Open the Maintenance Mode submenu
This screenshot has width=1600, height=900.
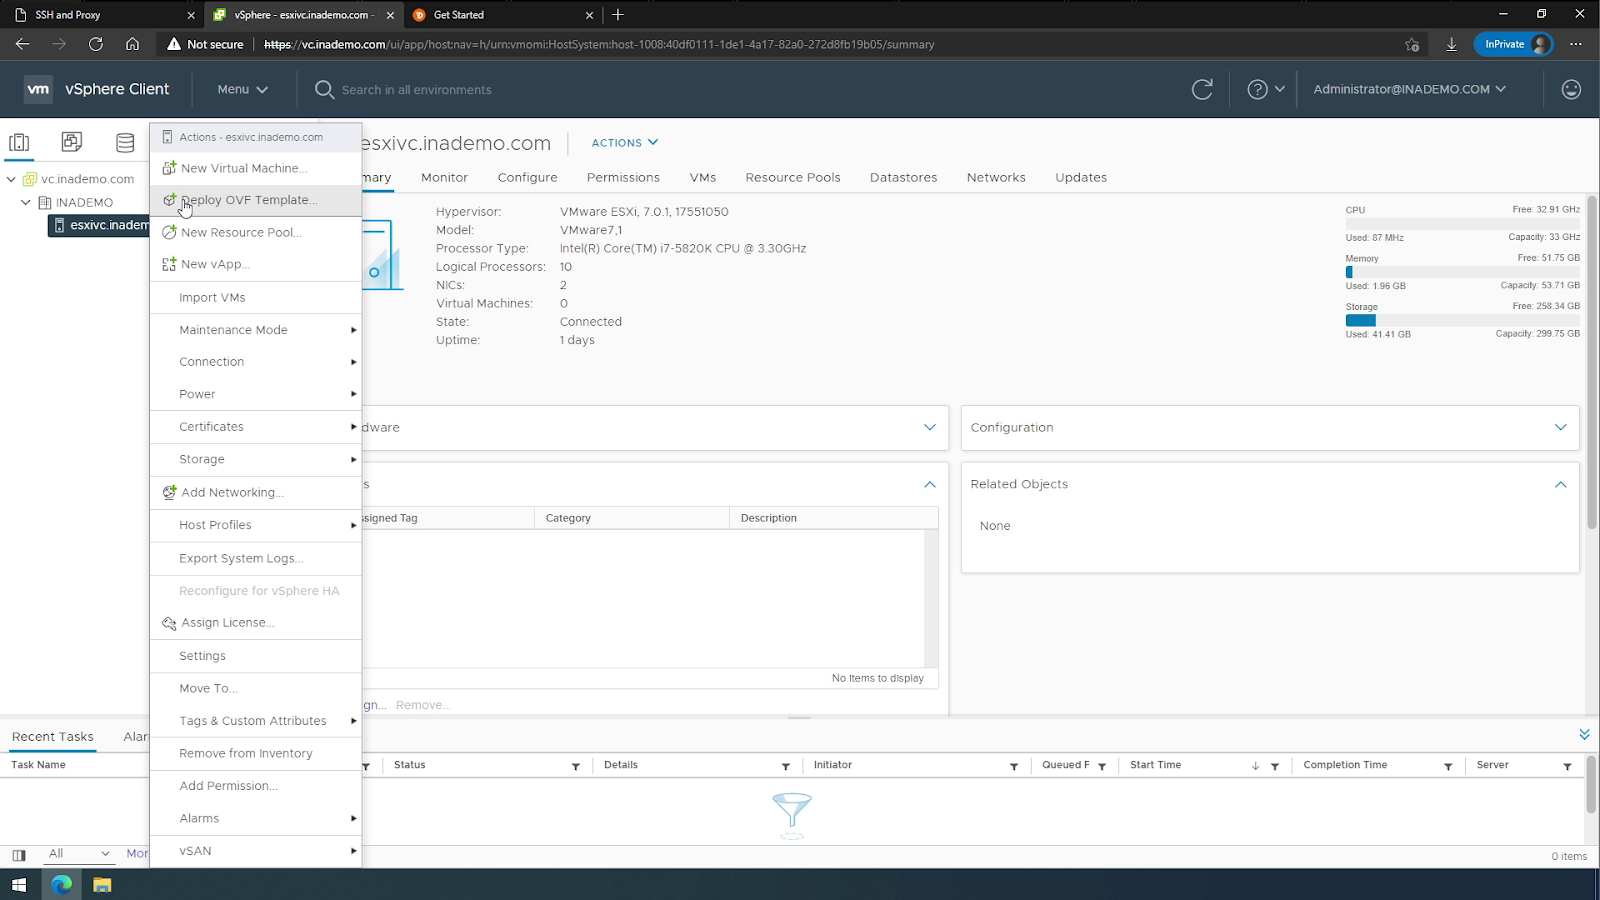[256, 330]
